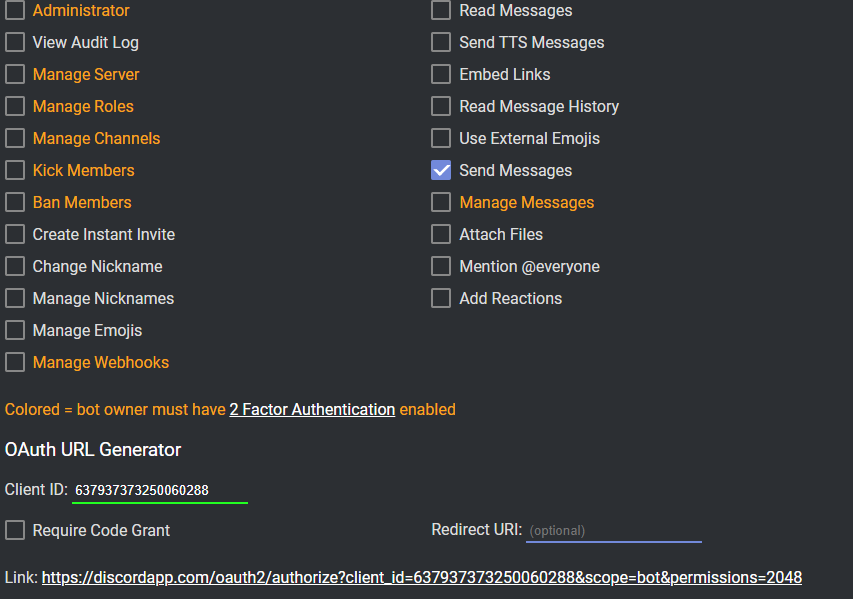853x599 pixels.
Task: Enable the Ban Members permission
Action: coord(15,203)
